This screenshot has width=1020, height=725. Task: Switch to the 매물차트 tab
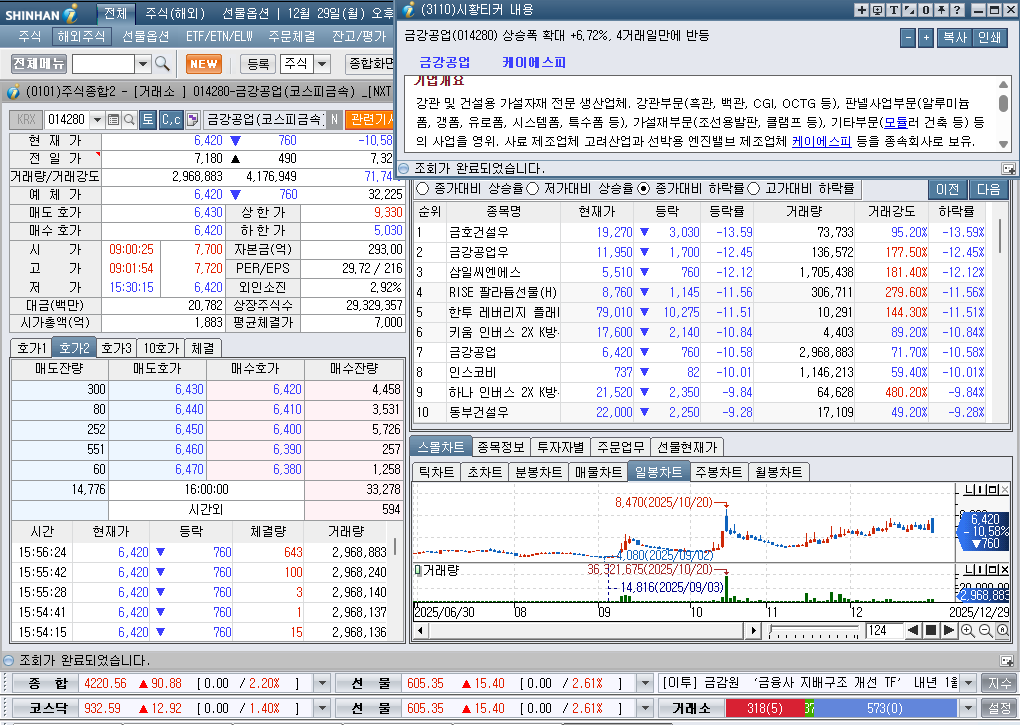coord(598,472)
